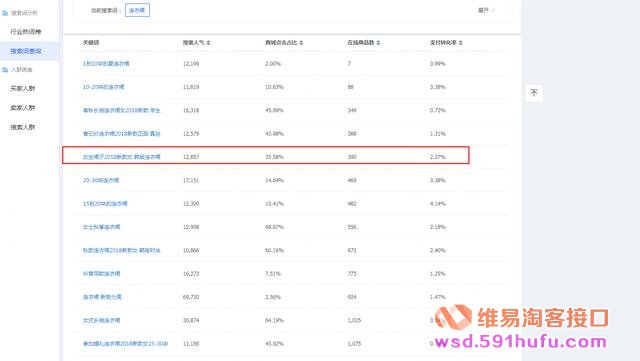This screenshot has height=361, width=640.
Task: Select the 连衣裙 current search term tag
Action: click(x=137, y=10)
